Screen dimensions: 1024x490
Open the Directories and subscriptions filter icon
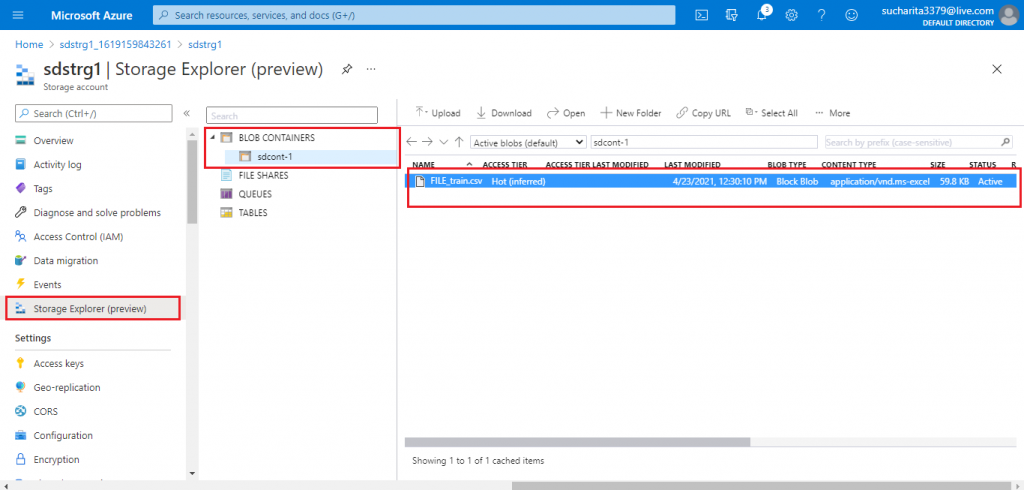[732, 15]
